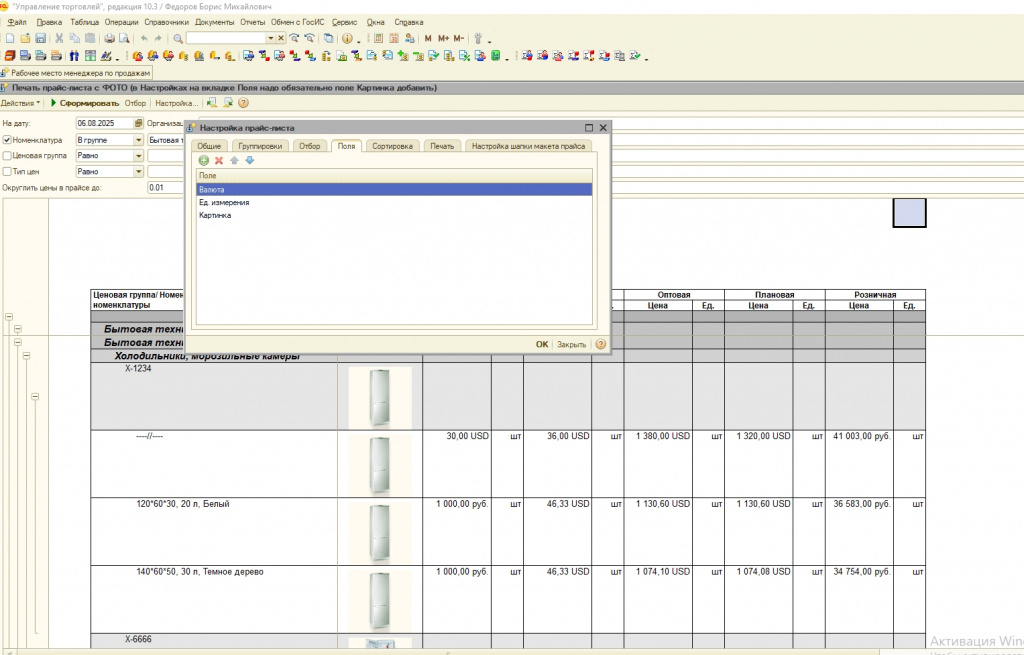Tick the Тип цен checkbox
Viewport: 1024px width, 655px height.
7,172
